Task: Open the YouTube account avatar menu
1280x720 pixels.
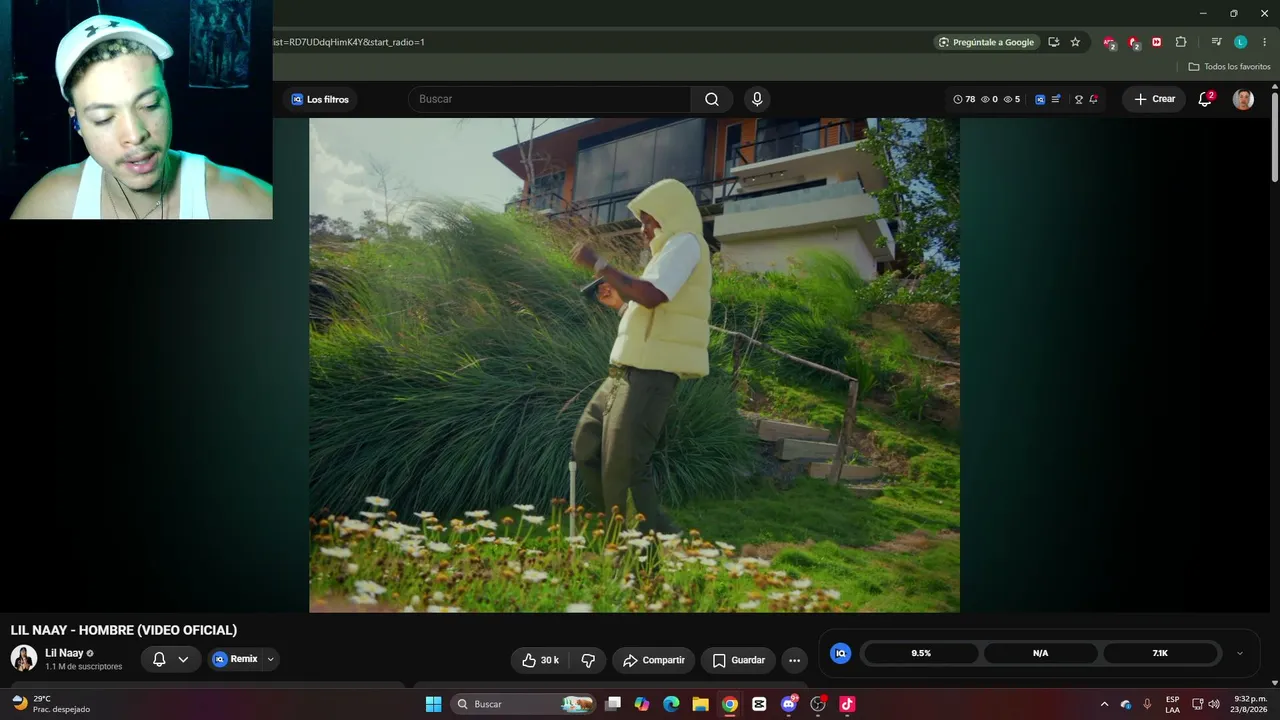Action: 1243,99
